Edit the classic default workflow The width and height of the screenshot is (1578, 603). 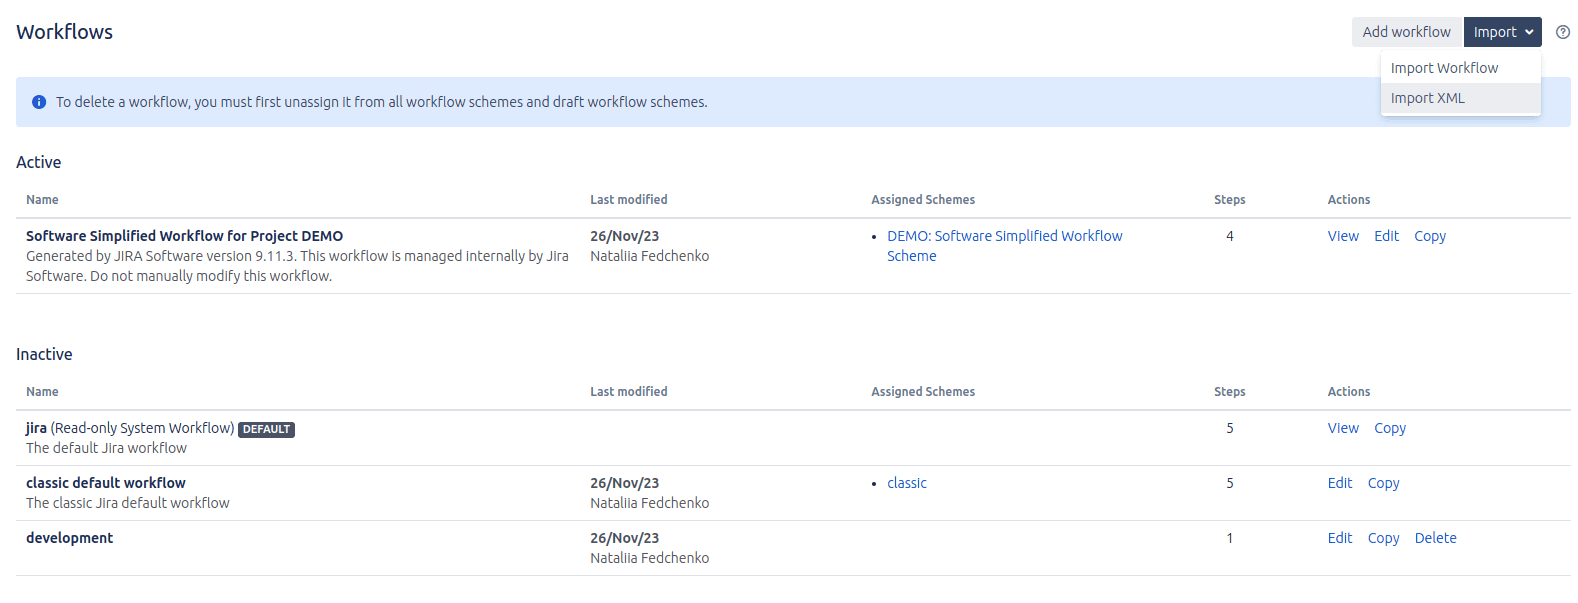pyautogui.click(x=1340, y=483)
